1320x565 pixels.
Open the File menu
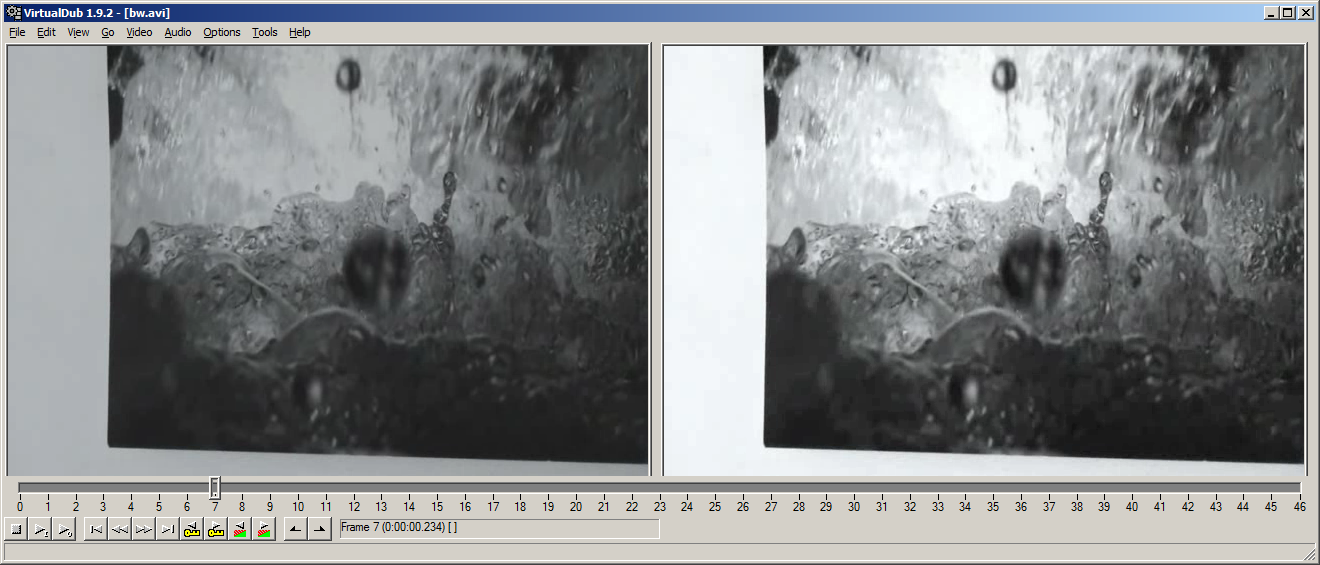17,32
